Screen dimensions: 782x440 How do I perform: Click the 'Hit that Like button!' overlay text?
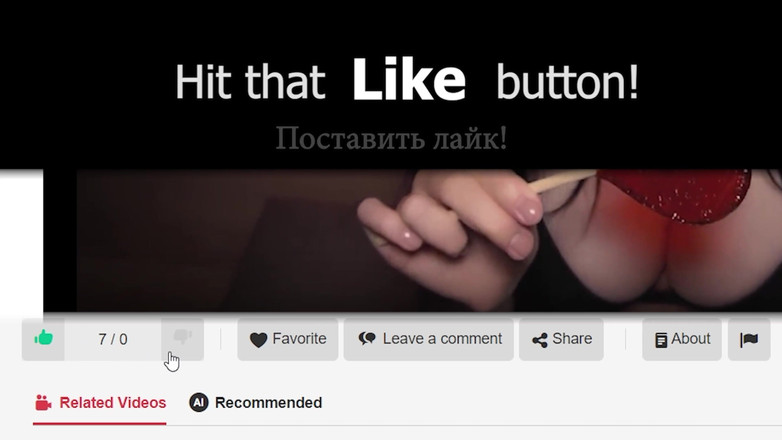406,81
